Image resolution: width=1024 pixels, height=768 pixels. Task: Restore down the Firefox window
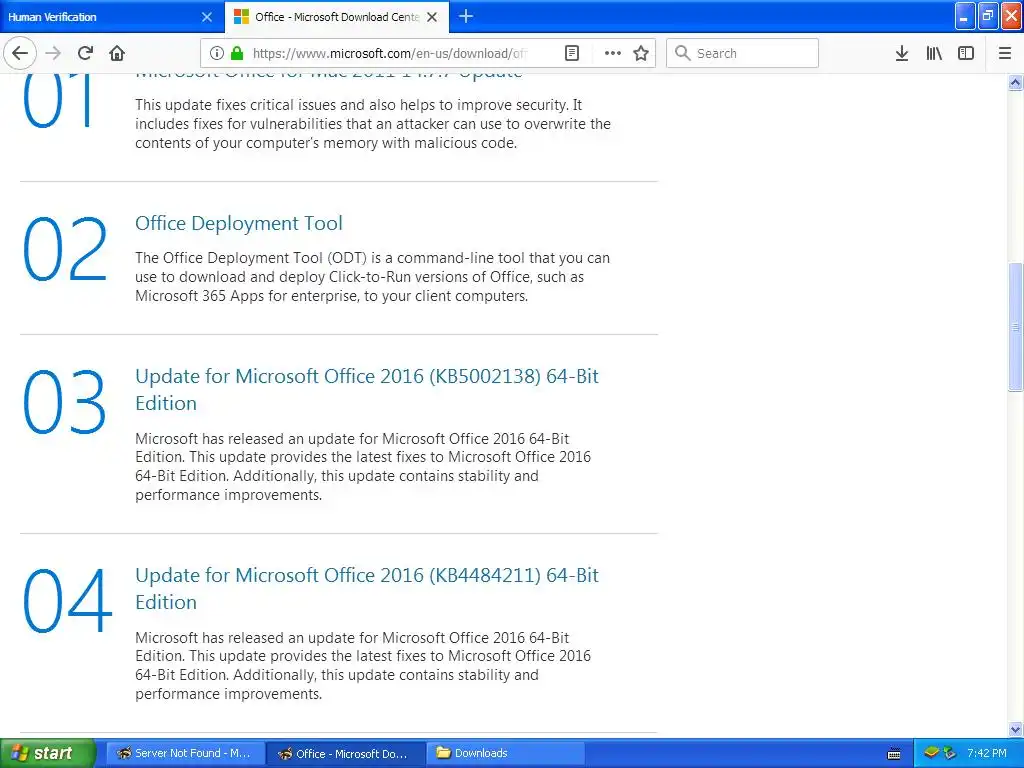click(988, 16)
